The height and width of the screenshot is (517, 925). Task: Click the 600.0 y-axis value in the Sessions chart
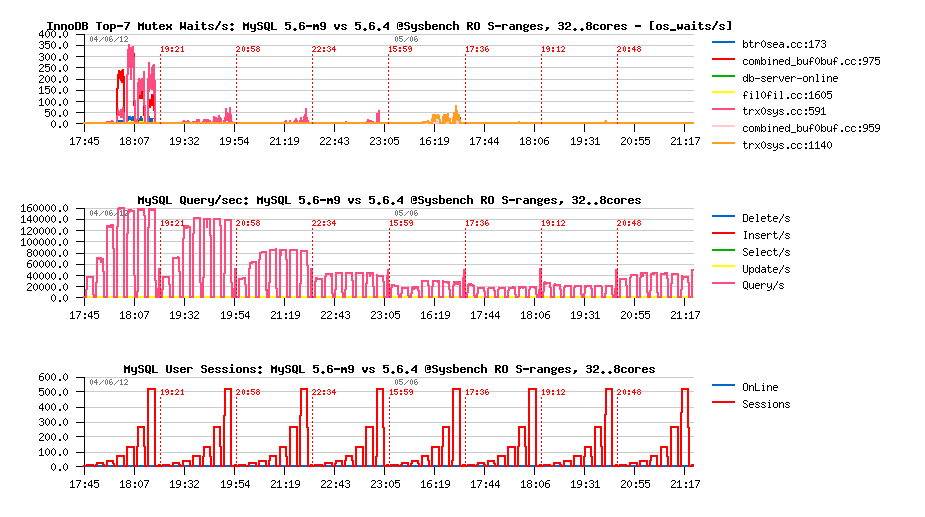(x=53, y=377)
